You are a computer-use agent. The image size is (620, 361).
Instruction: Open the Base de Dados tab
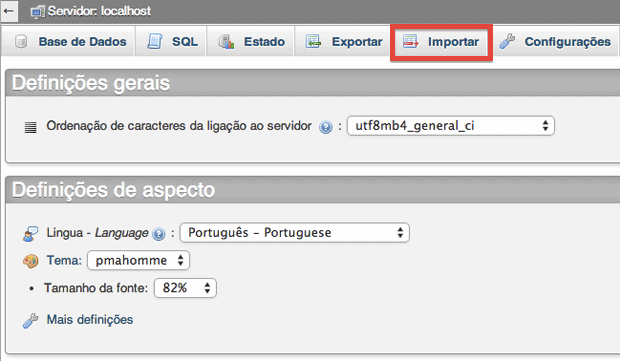[x=68, y=42]
